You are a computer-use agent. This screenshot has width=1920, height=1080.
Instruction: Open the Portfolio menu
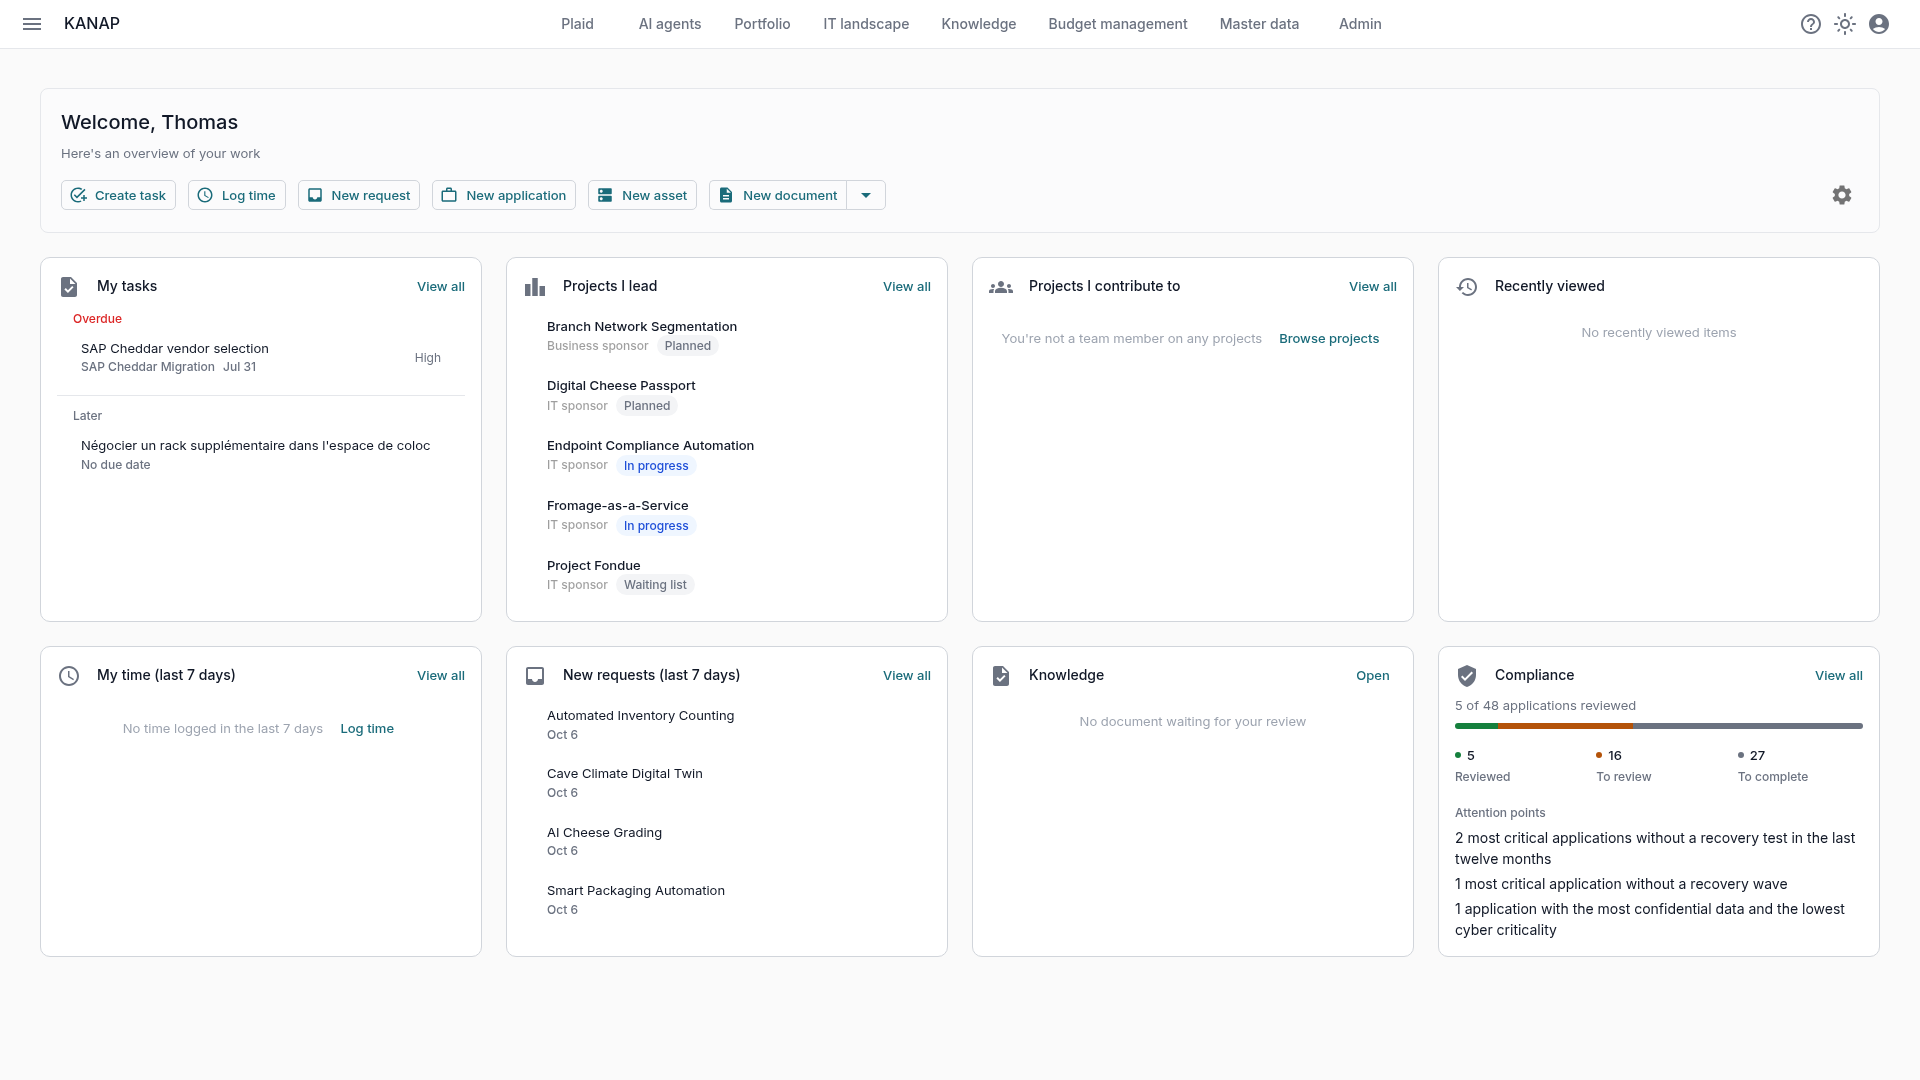pos(762,24)
